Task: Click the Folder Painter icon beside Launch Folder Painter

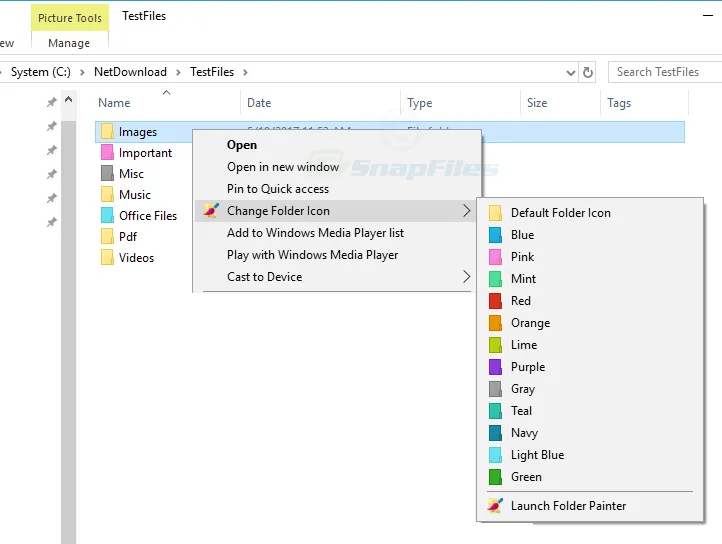Action: point(495,506)
